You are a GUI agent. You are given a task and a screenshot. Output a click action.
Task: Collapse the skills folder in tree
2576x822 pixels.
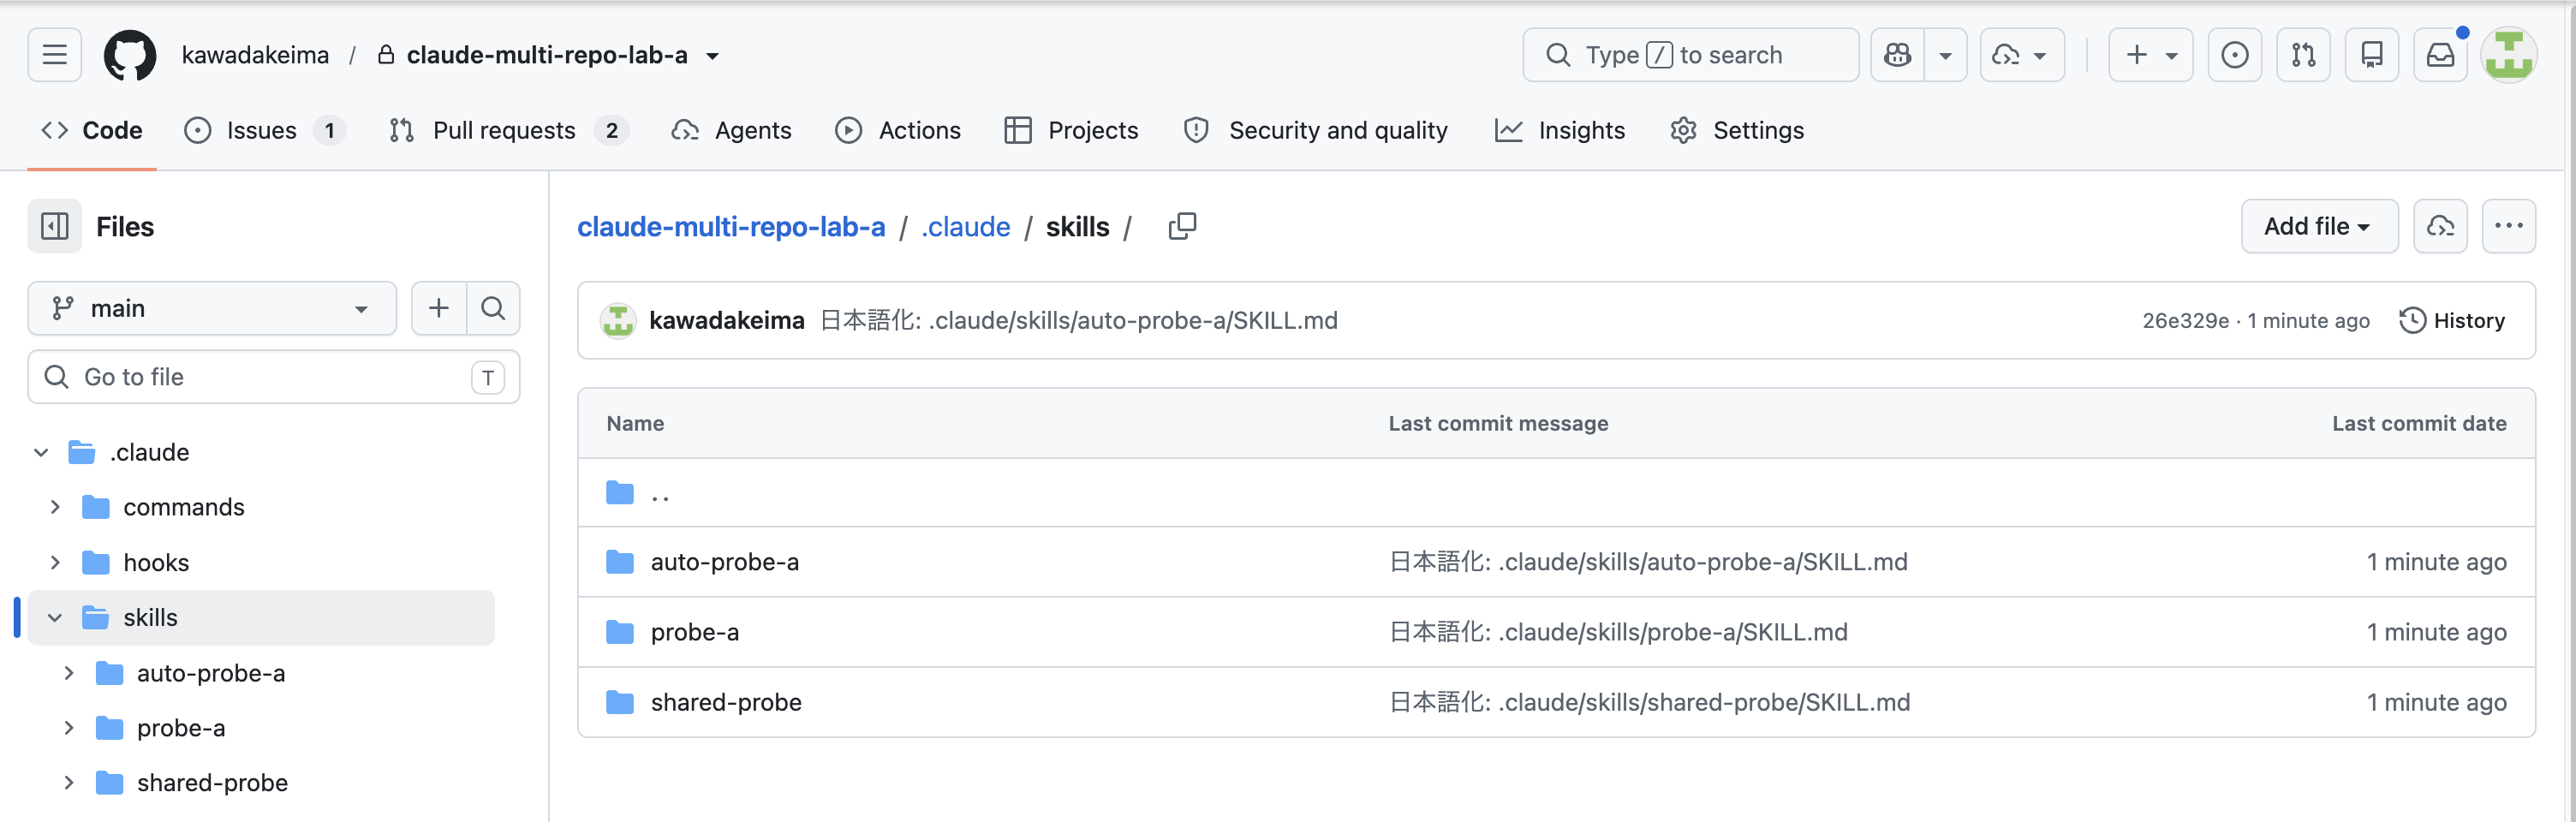[55, 618]
